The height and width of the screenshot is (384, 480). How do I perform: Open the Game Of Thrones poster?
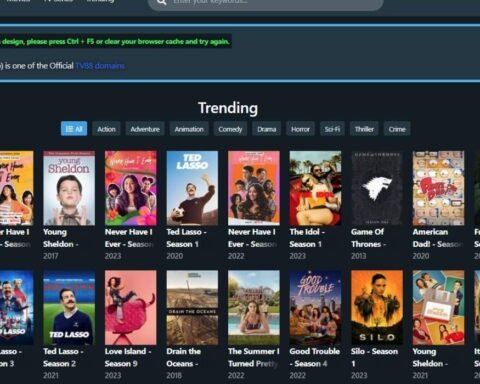[377, 188]
